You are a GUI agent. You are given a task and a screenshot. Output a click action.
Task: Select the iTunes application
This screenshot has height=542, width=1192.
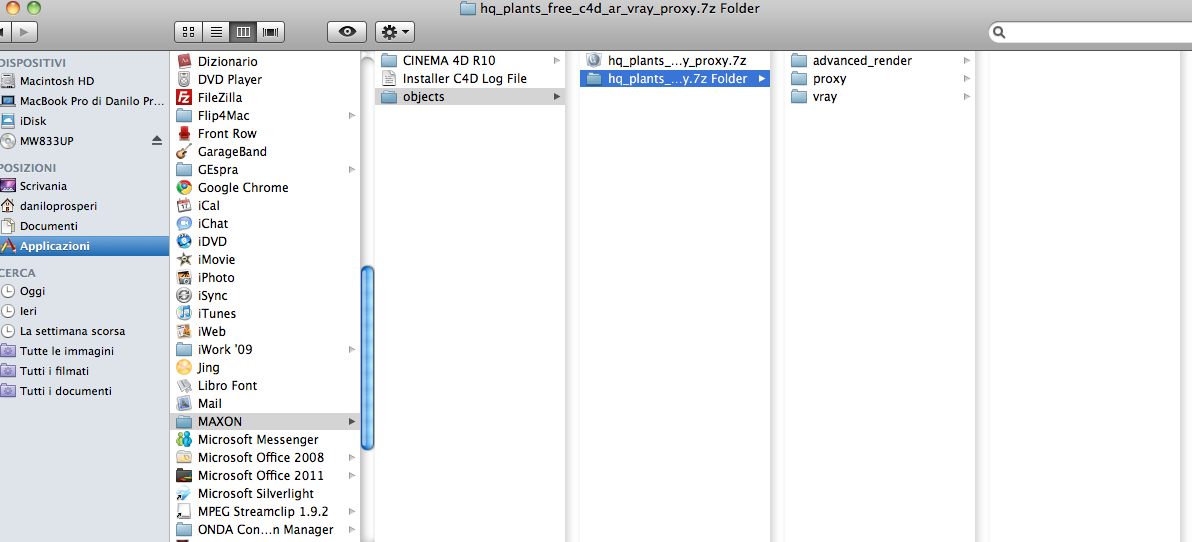(217, 313)
